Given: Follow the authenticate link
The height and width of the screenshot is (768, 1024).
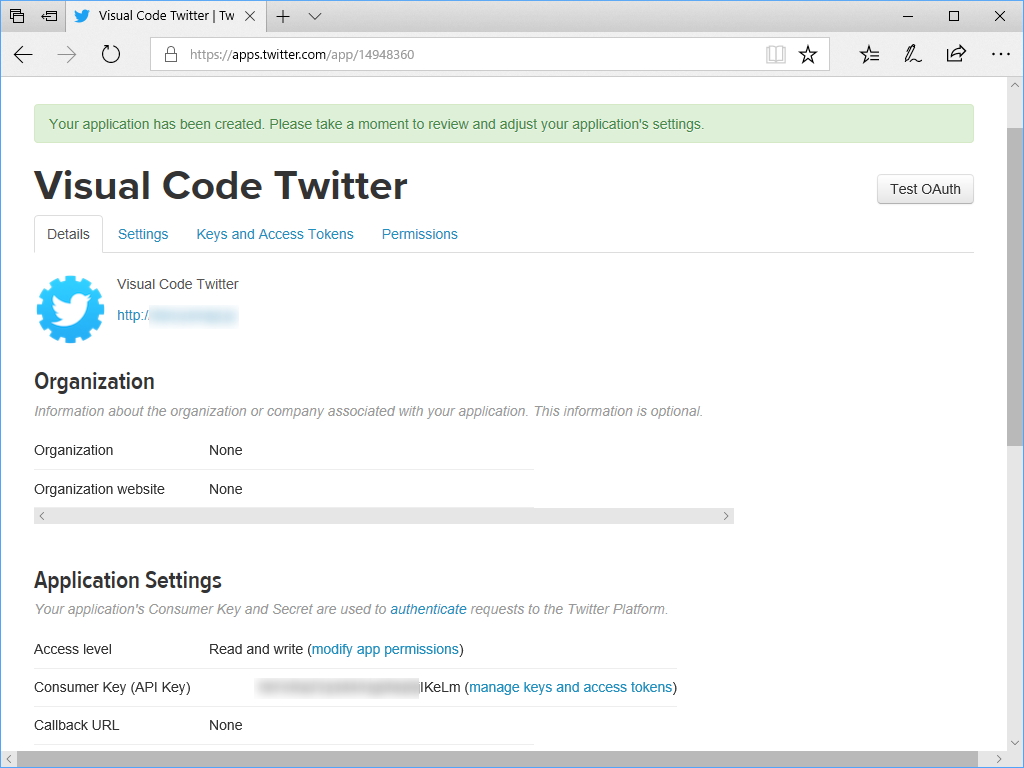Looking at the screenshot, I should pos(428,609).
